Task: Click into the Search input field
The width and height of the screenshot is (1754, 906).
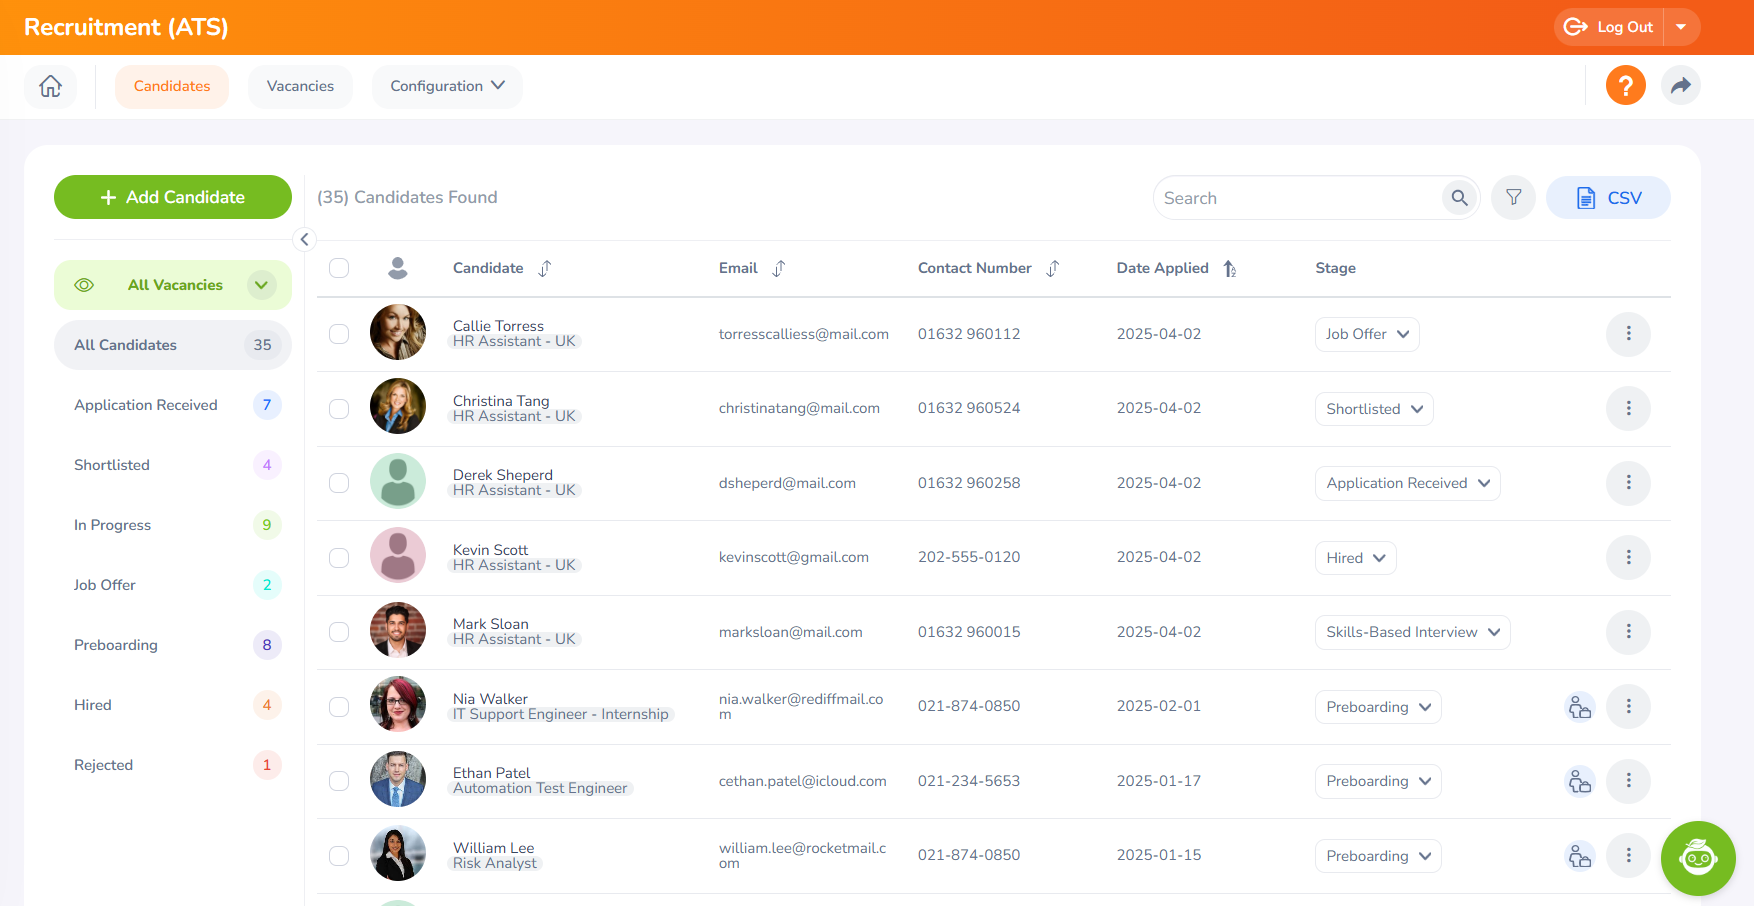Action: point(1296,198)
